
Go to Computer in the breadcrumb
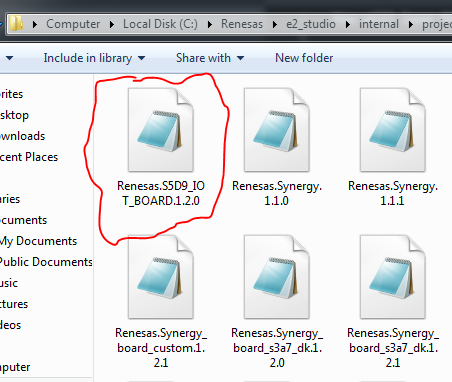(x=73, y=24)
